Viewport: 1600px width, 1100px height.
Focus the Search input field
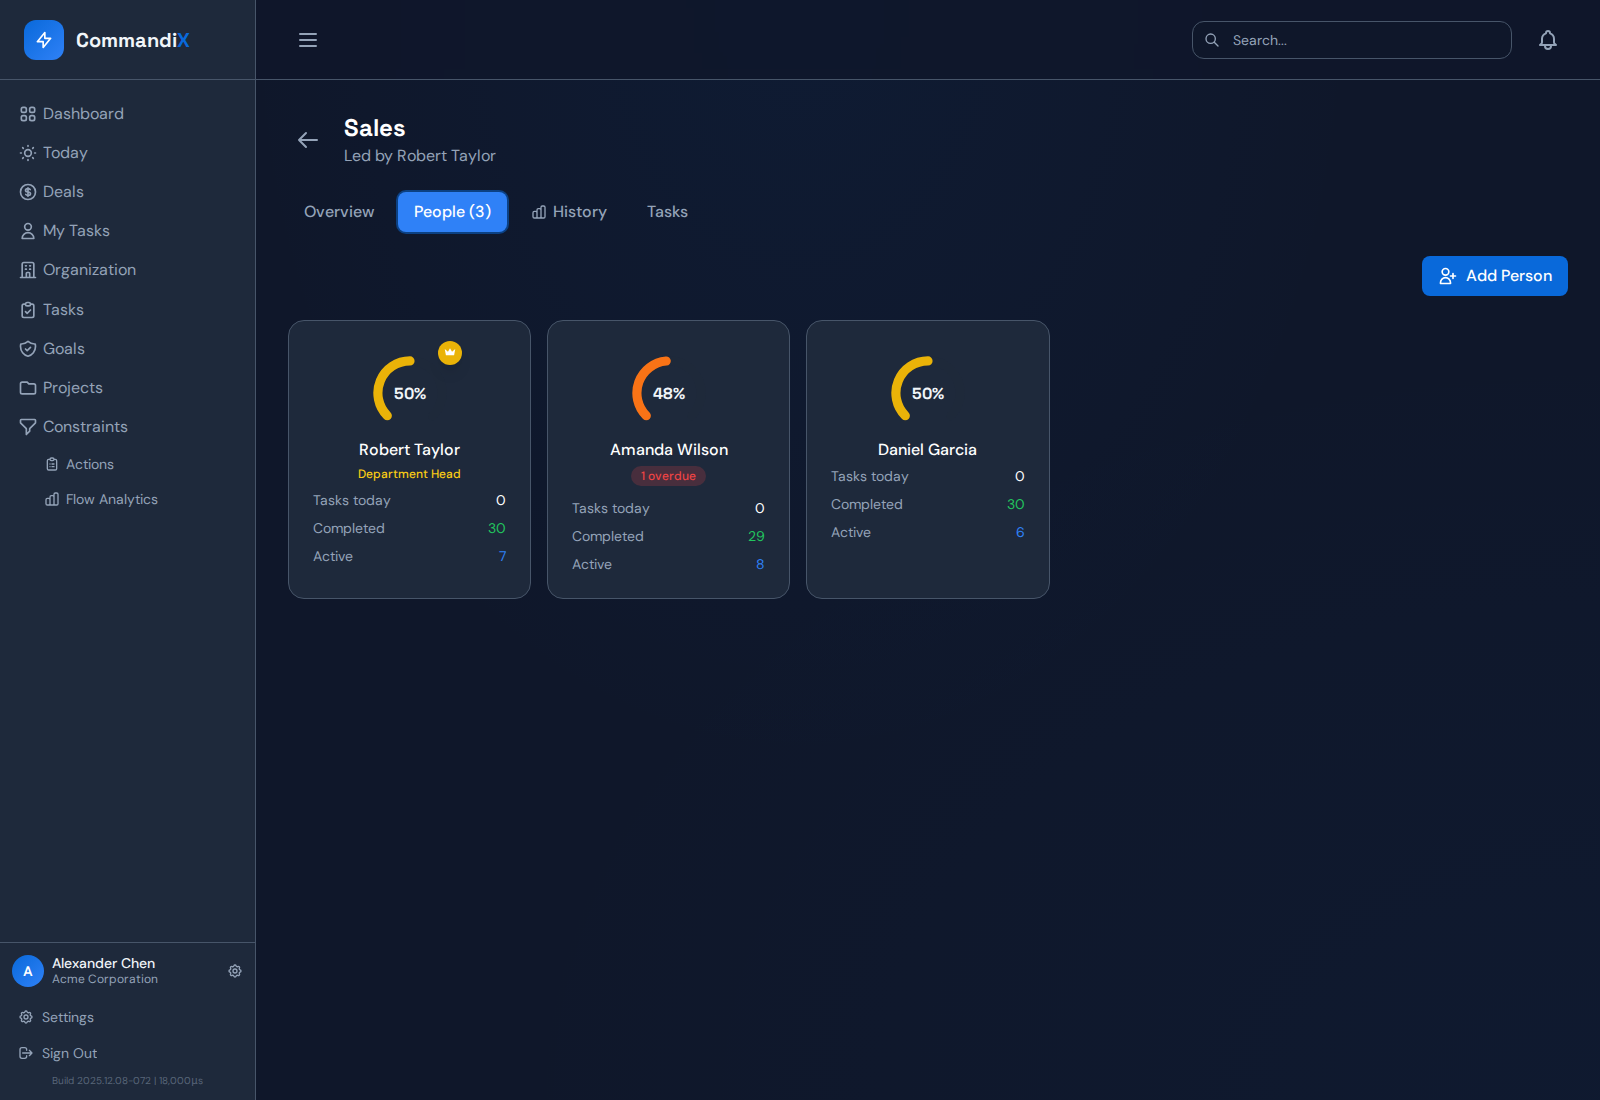(x=1352, y=40)
